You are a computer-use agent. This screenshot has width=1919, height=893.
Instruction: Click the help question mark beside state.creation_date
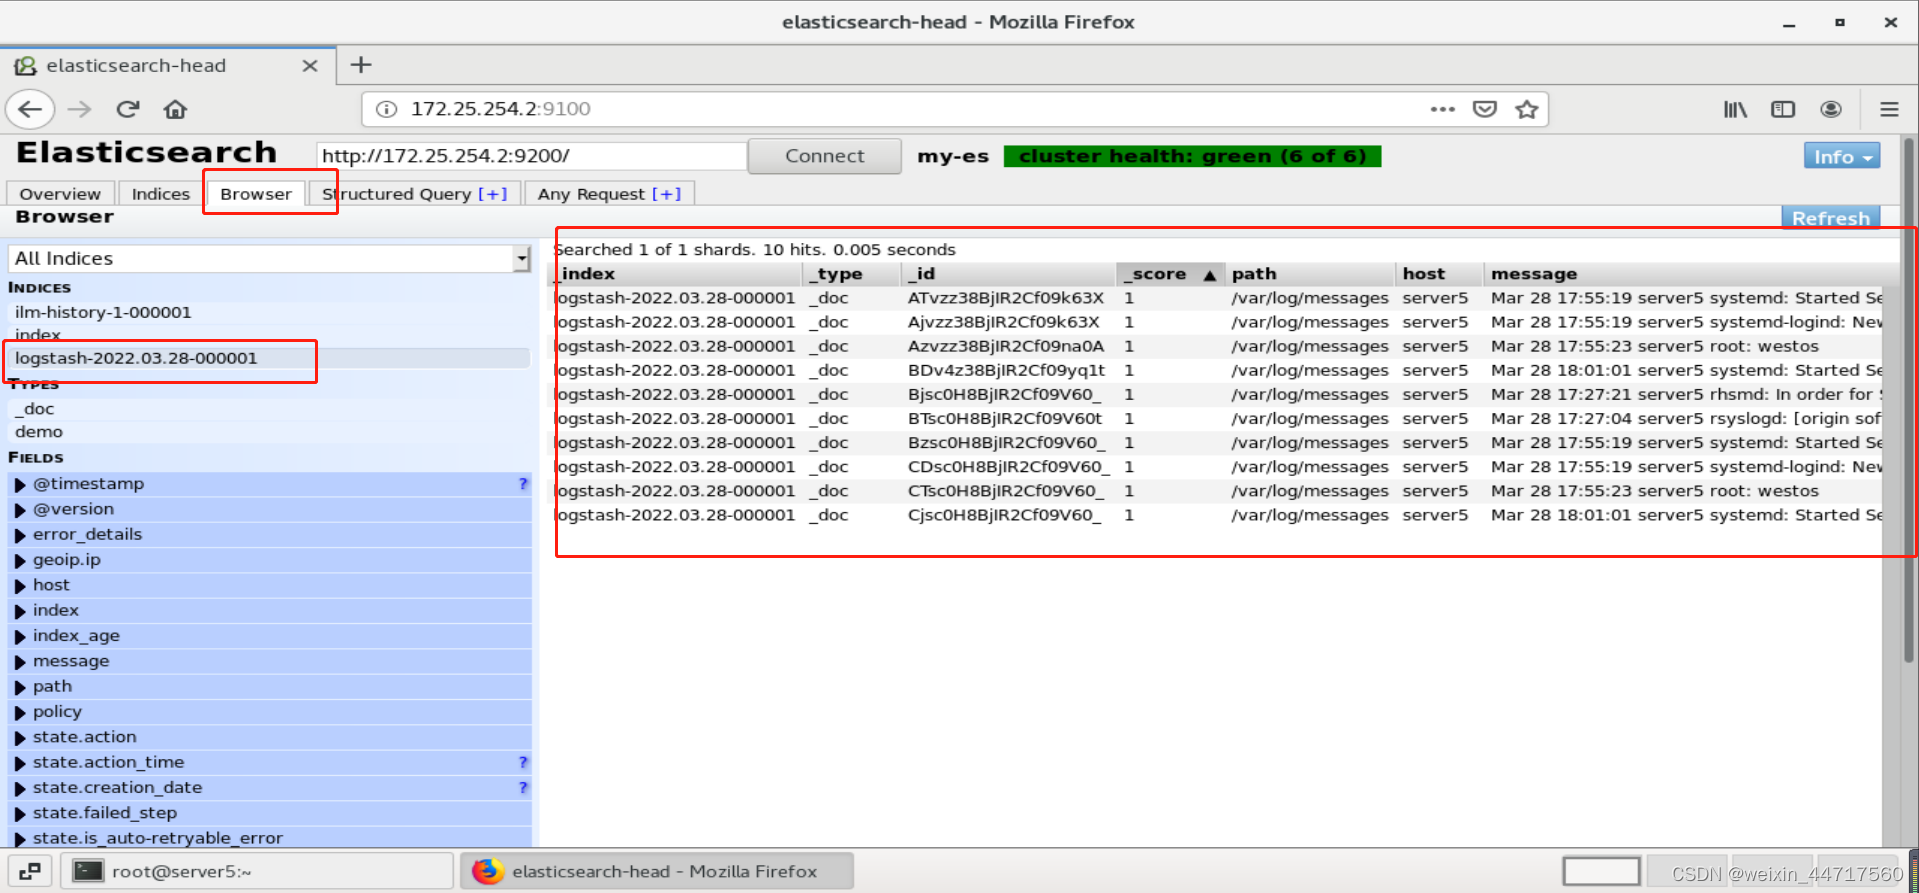(x=522, y=788)
